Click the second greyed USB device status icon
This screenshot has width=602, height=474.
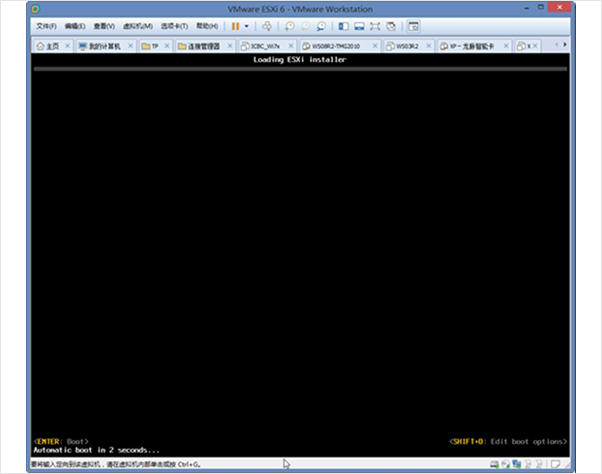pyautogui.click(x=539, y=464)
